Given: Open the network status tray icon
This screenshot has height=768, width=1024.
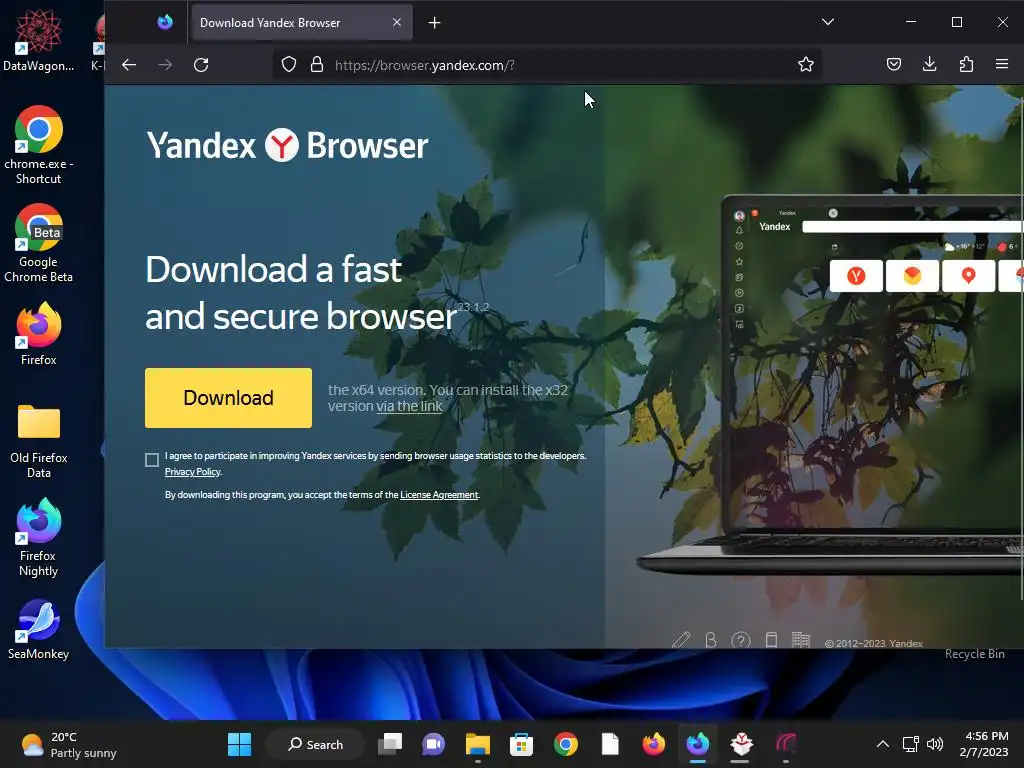Looking at the screenshot, I should [910, 744].
